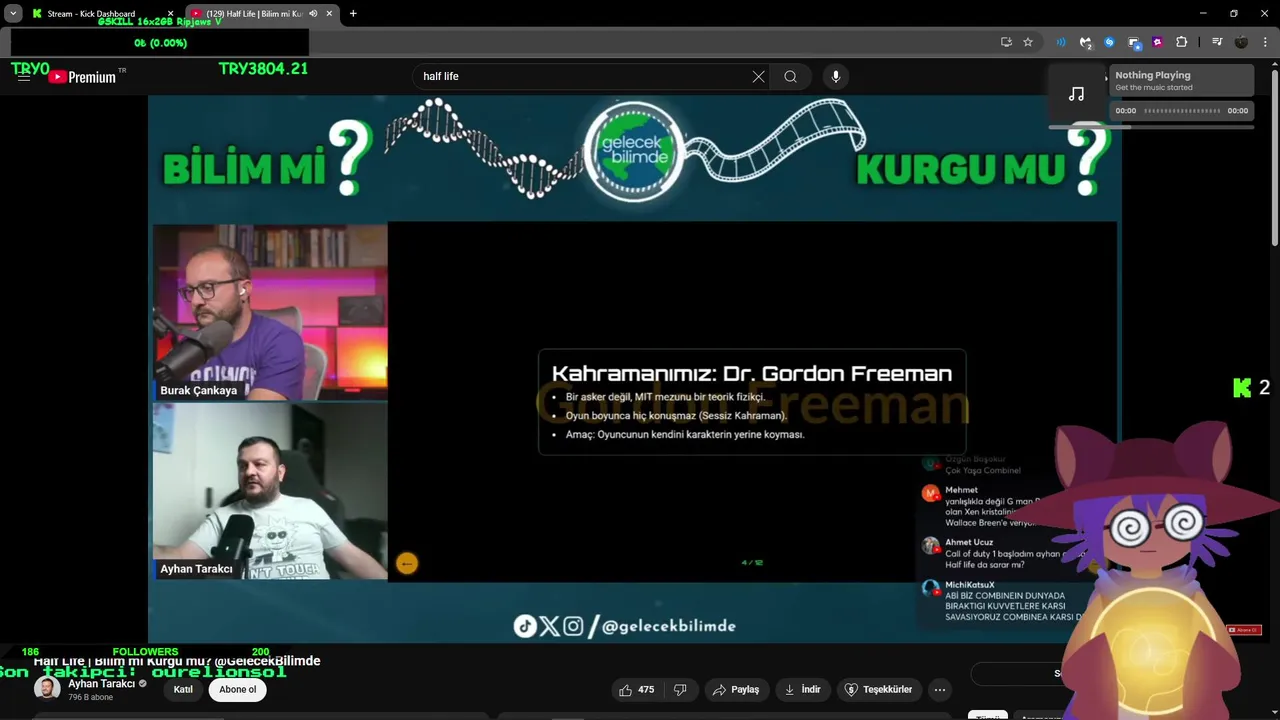The image size is (1280, 720).
Task: Click the @gelecekbilimde handle text
Action: click(x=669, y=626)
